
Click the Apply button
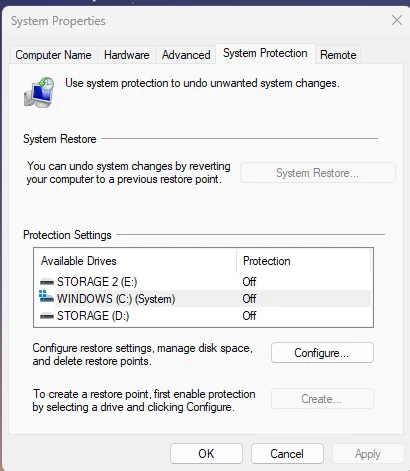pos(368,454)
